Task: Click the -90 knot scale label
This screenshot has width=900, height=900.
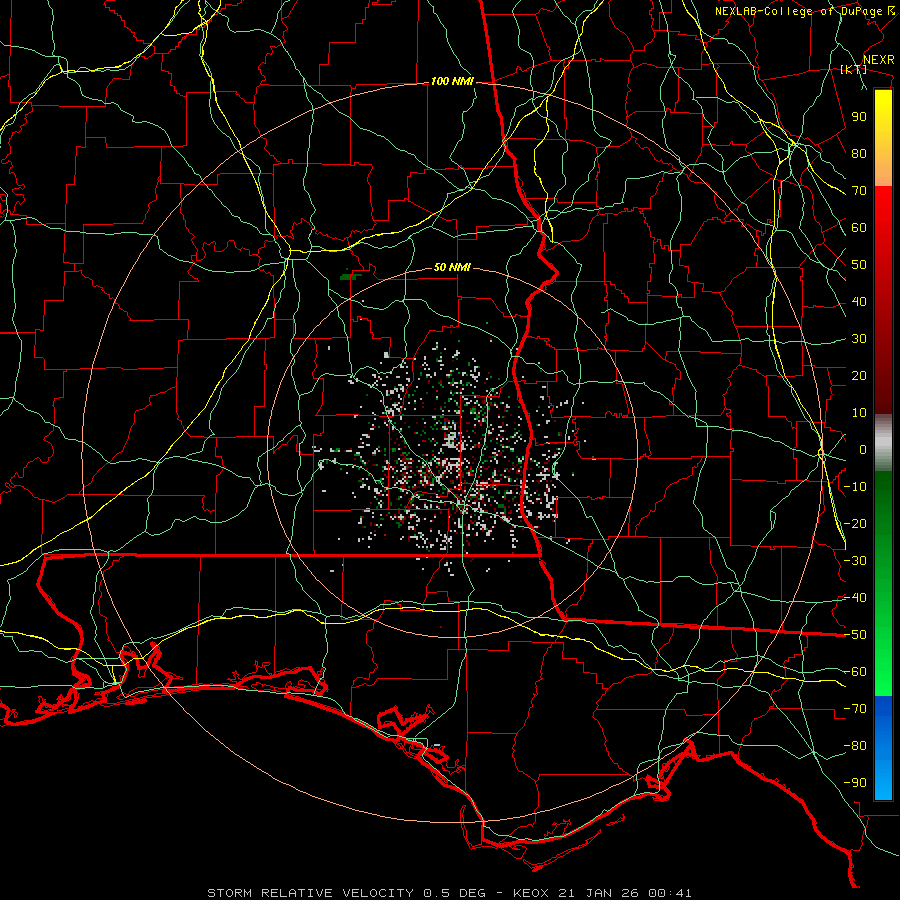Action: click(855, 783)
